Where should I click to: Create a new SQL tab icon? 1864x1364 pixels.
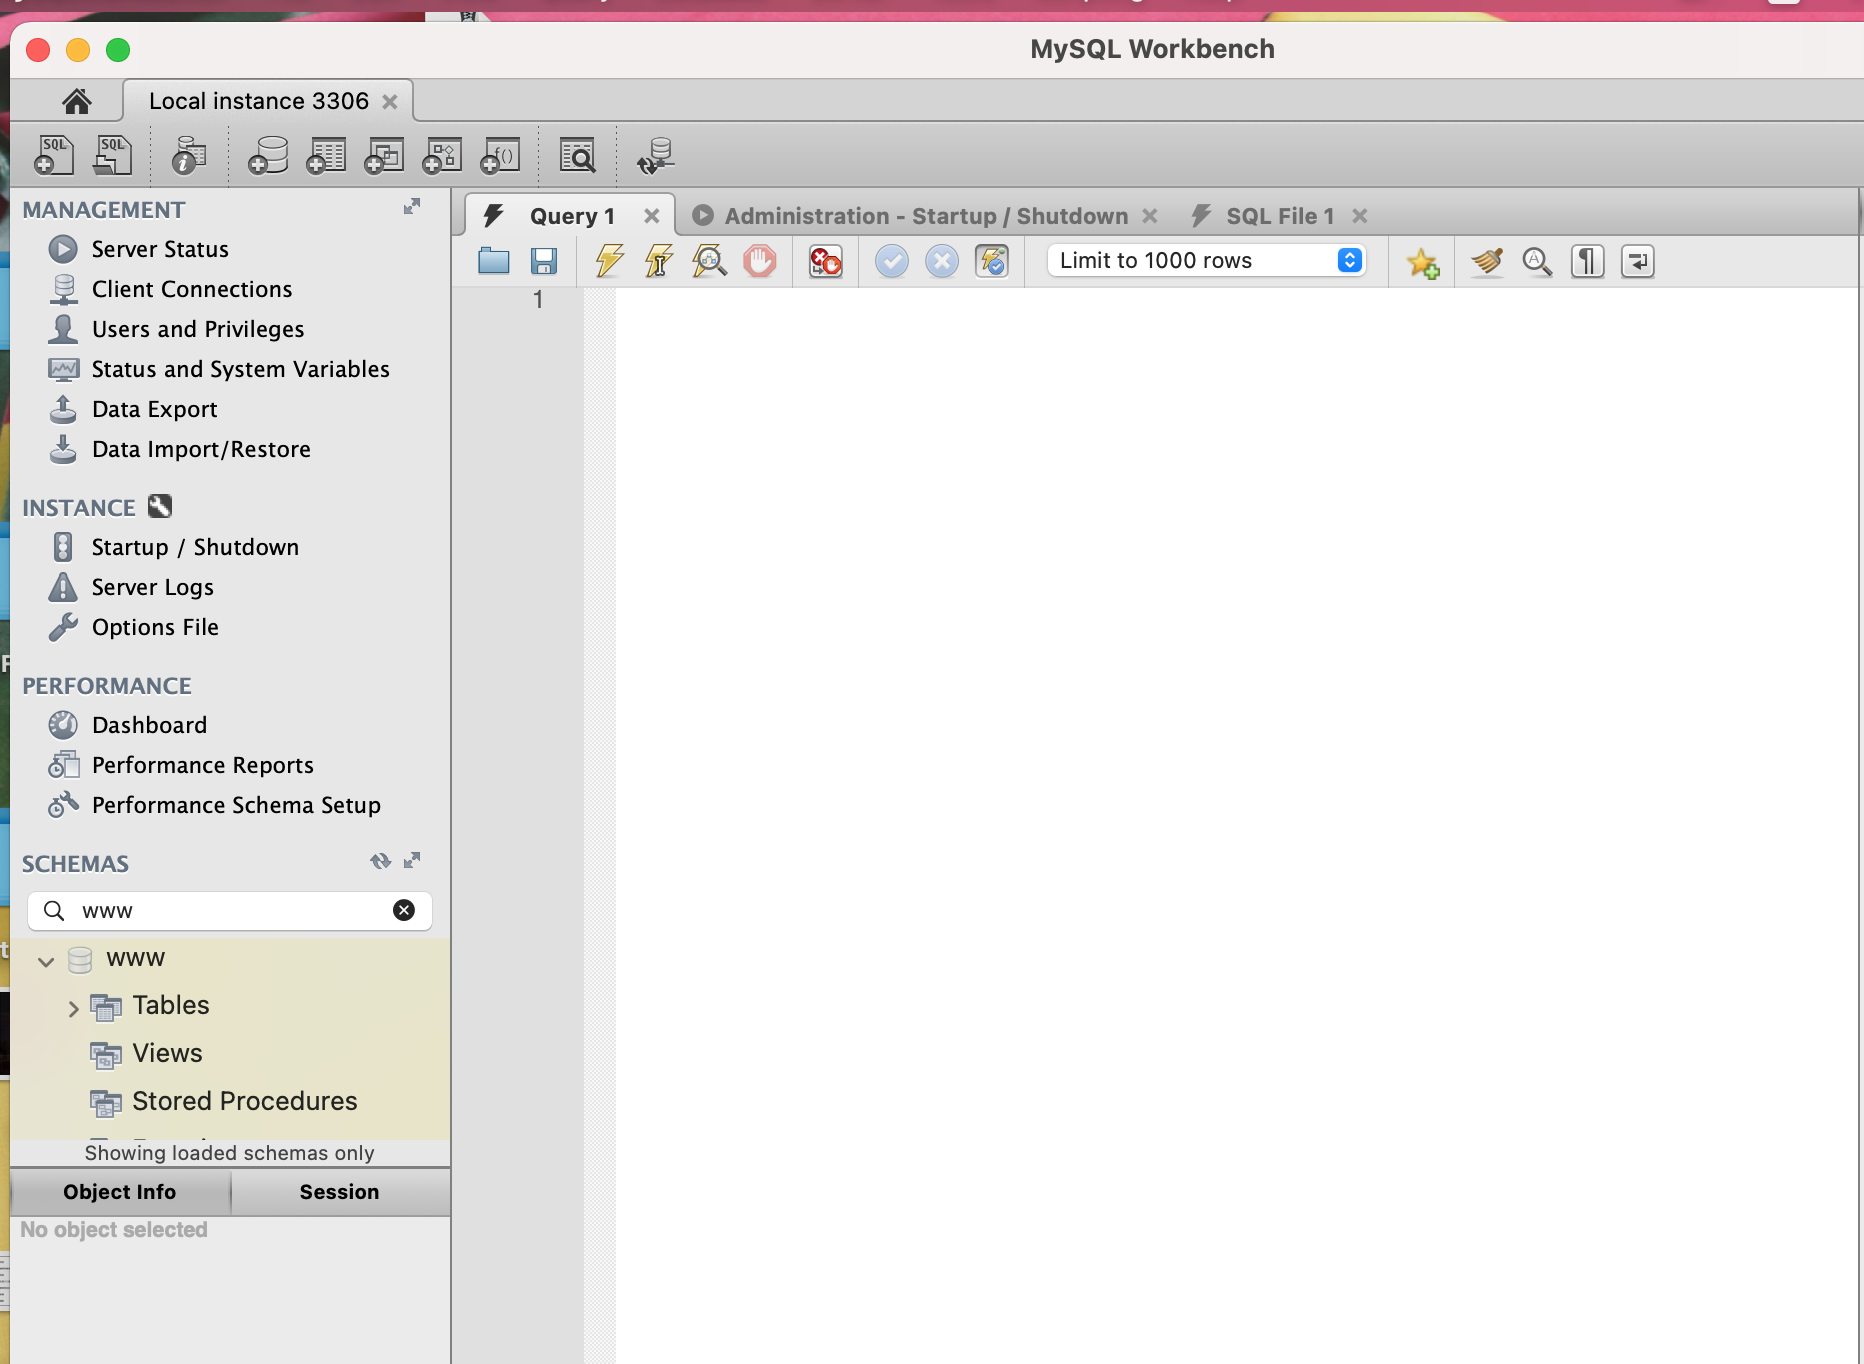click(x=54, y=155)
